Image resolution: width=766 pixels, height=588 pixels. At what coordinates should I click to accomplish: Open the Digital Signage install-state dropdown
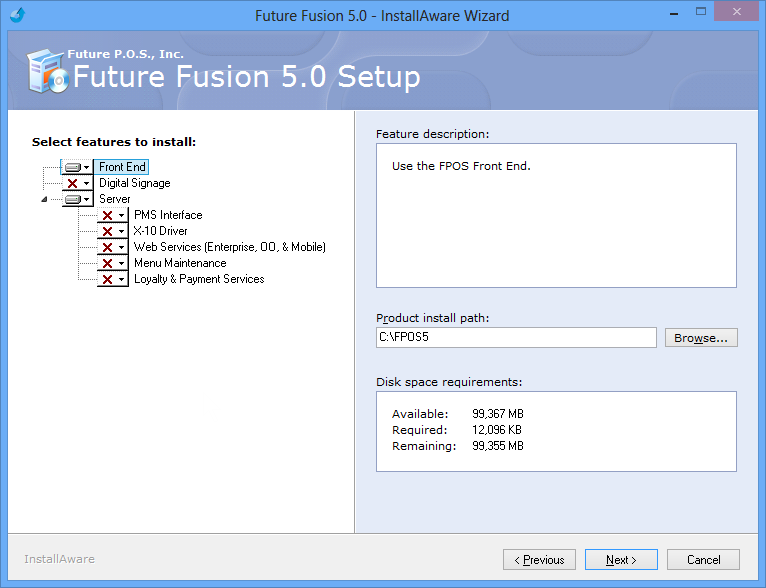tap(77, 183)
